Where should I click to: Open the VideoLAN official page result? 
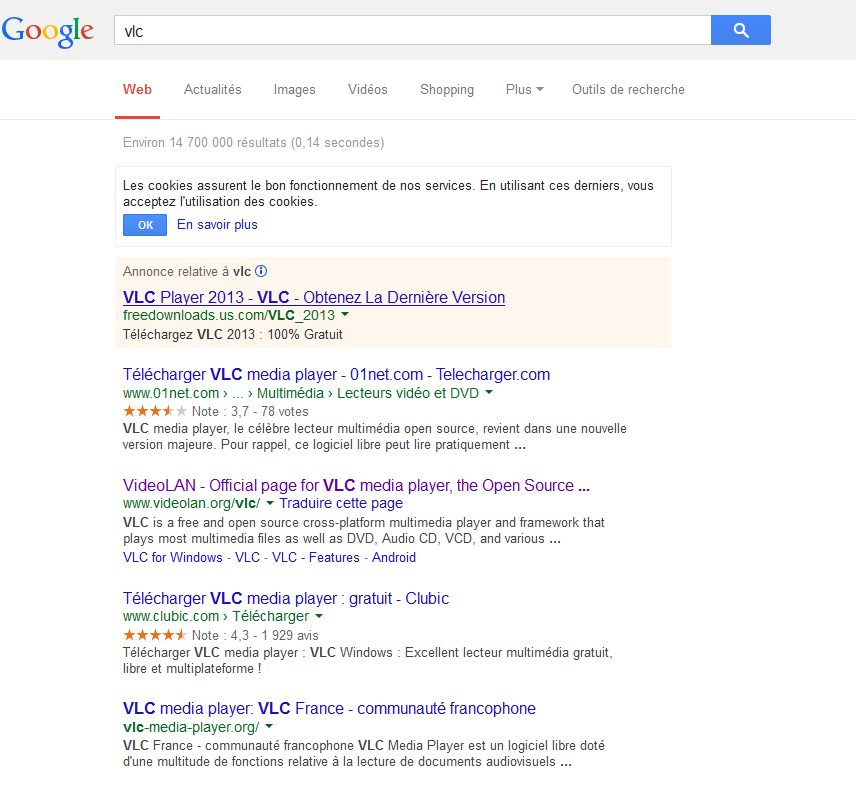point(356,485)
